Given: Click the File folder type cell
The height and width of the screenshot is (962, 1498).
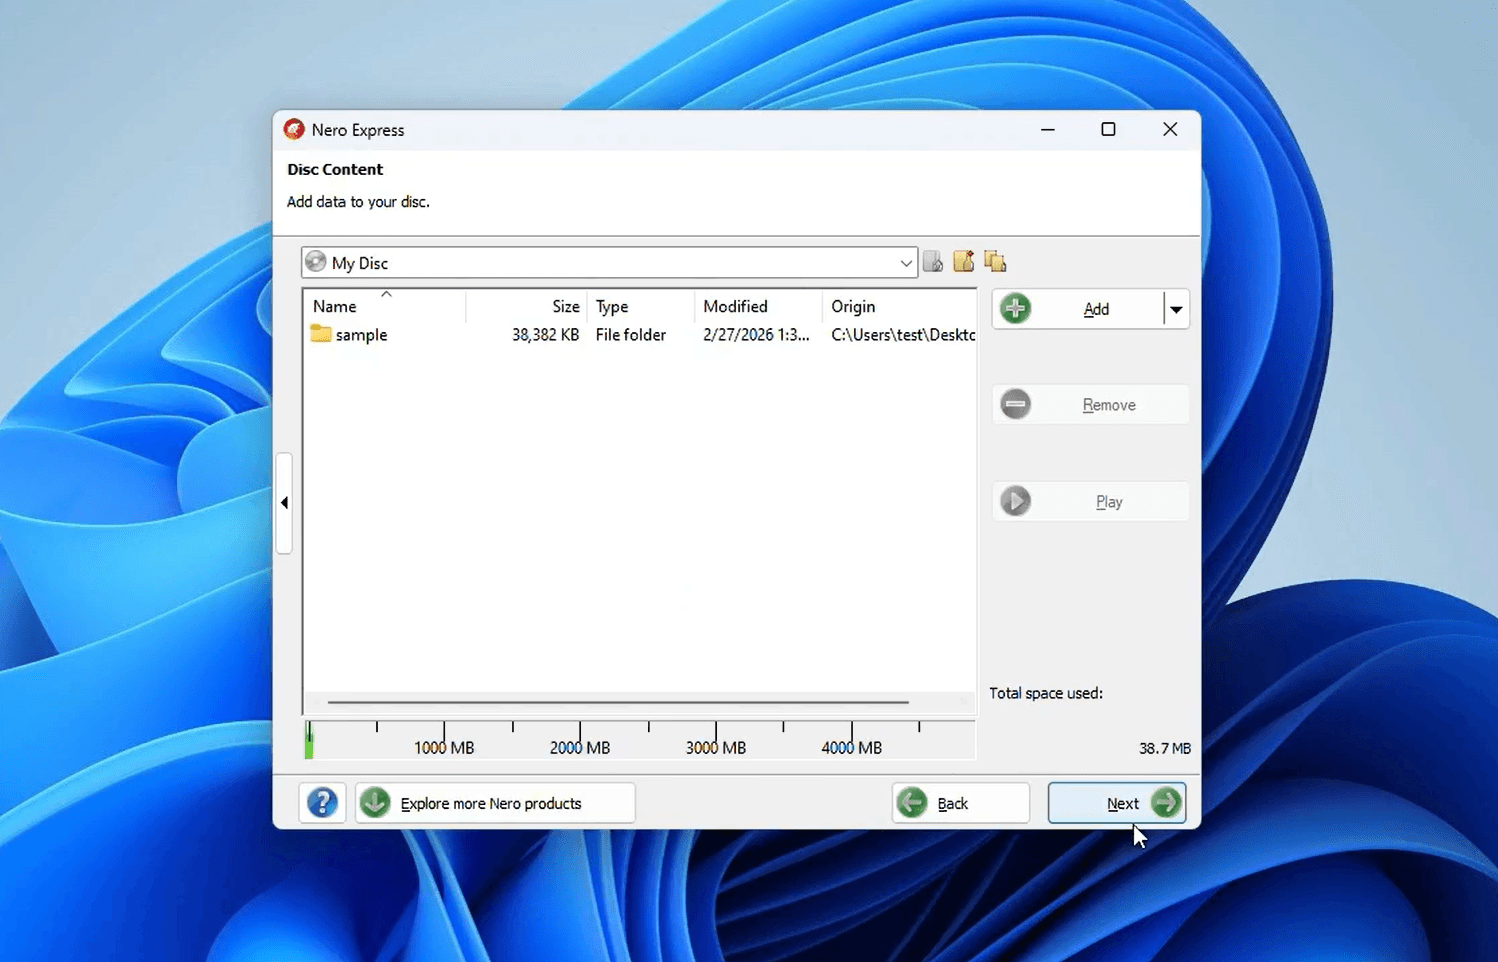Looking at the screenshot, I should pos(631,335).
